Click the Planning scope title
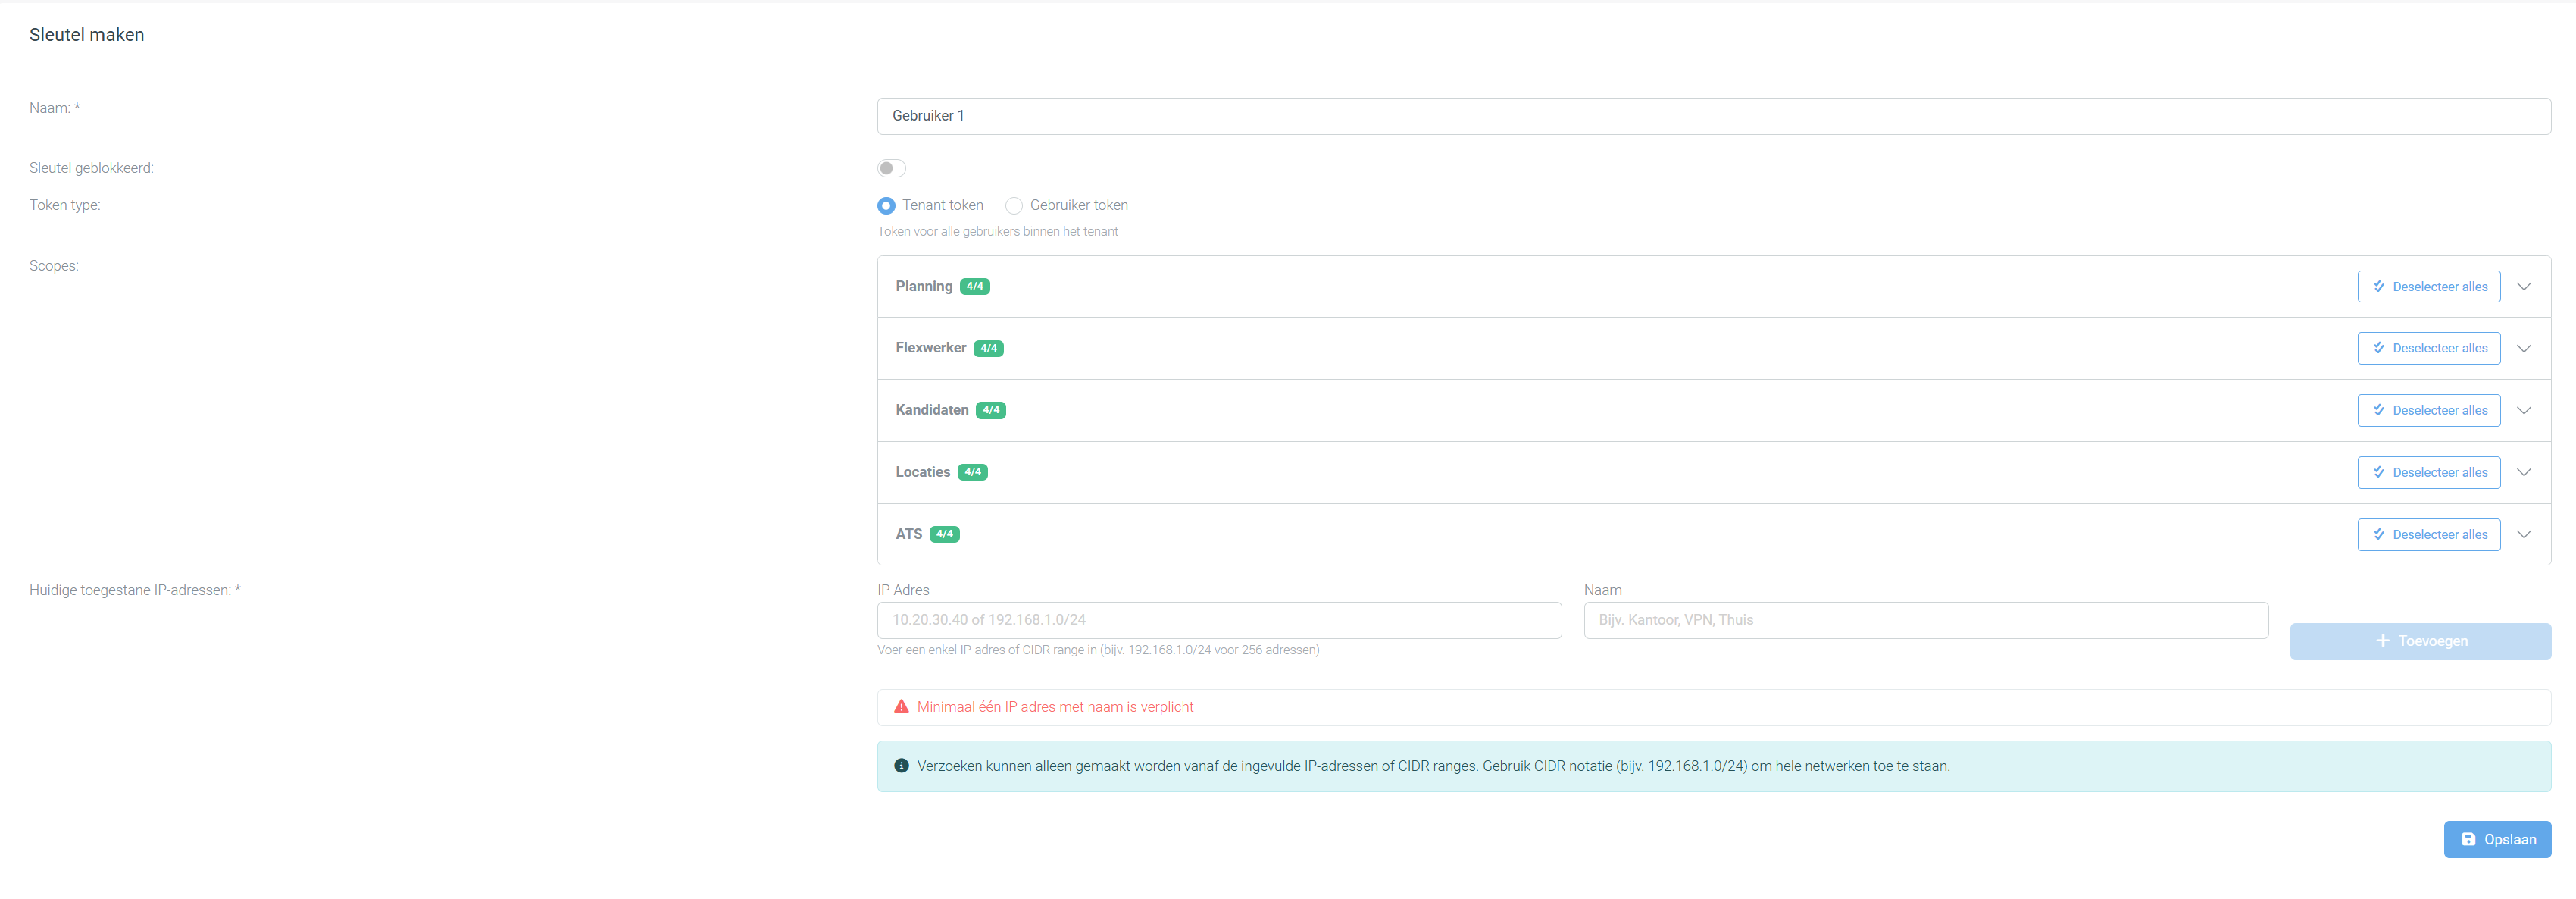The image size is (2576, 899). point(924,286)
